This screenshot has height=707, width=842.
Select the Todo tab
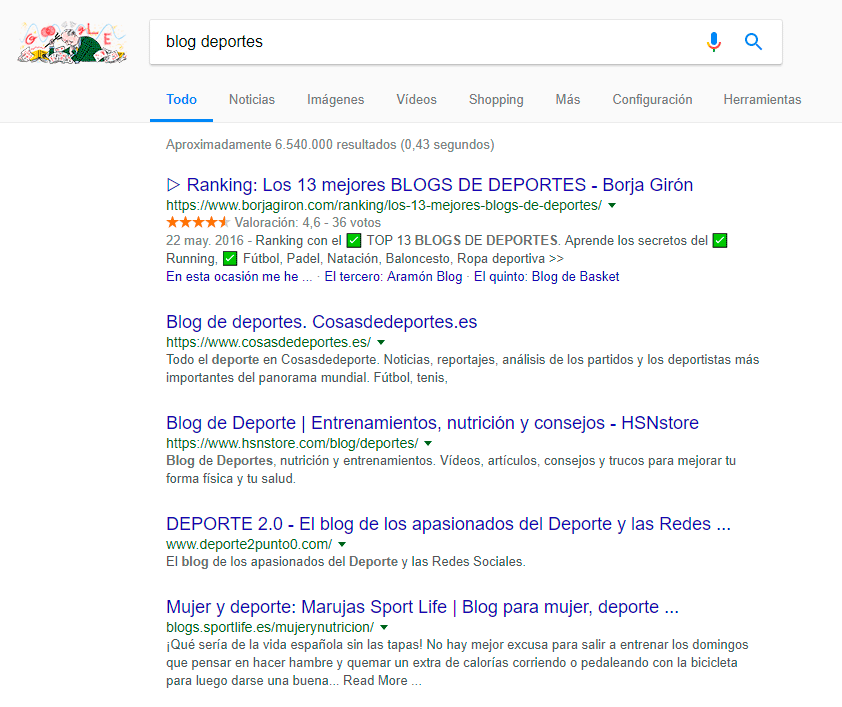(182, 100)
